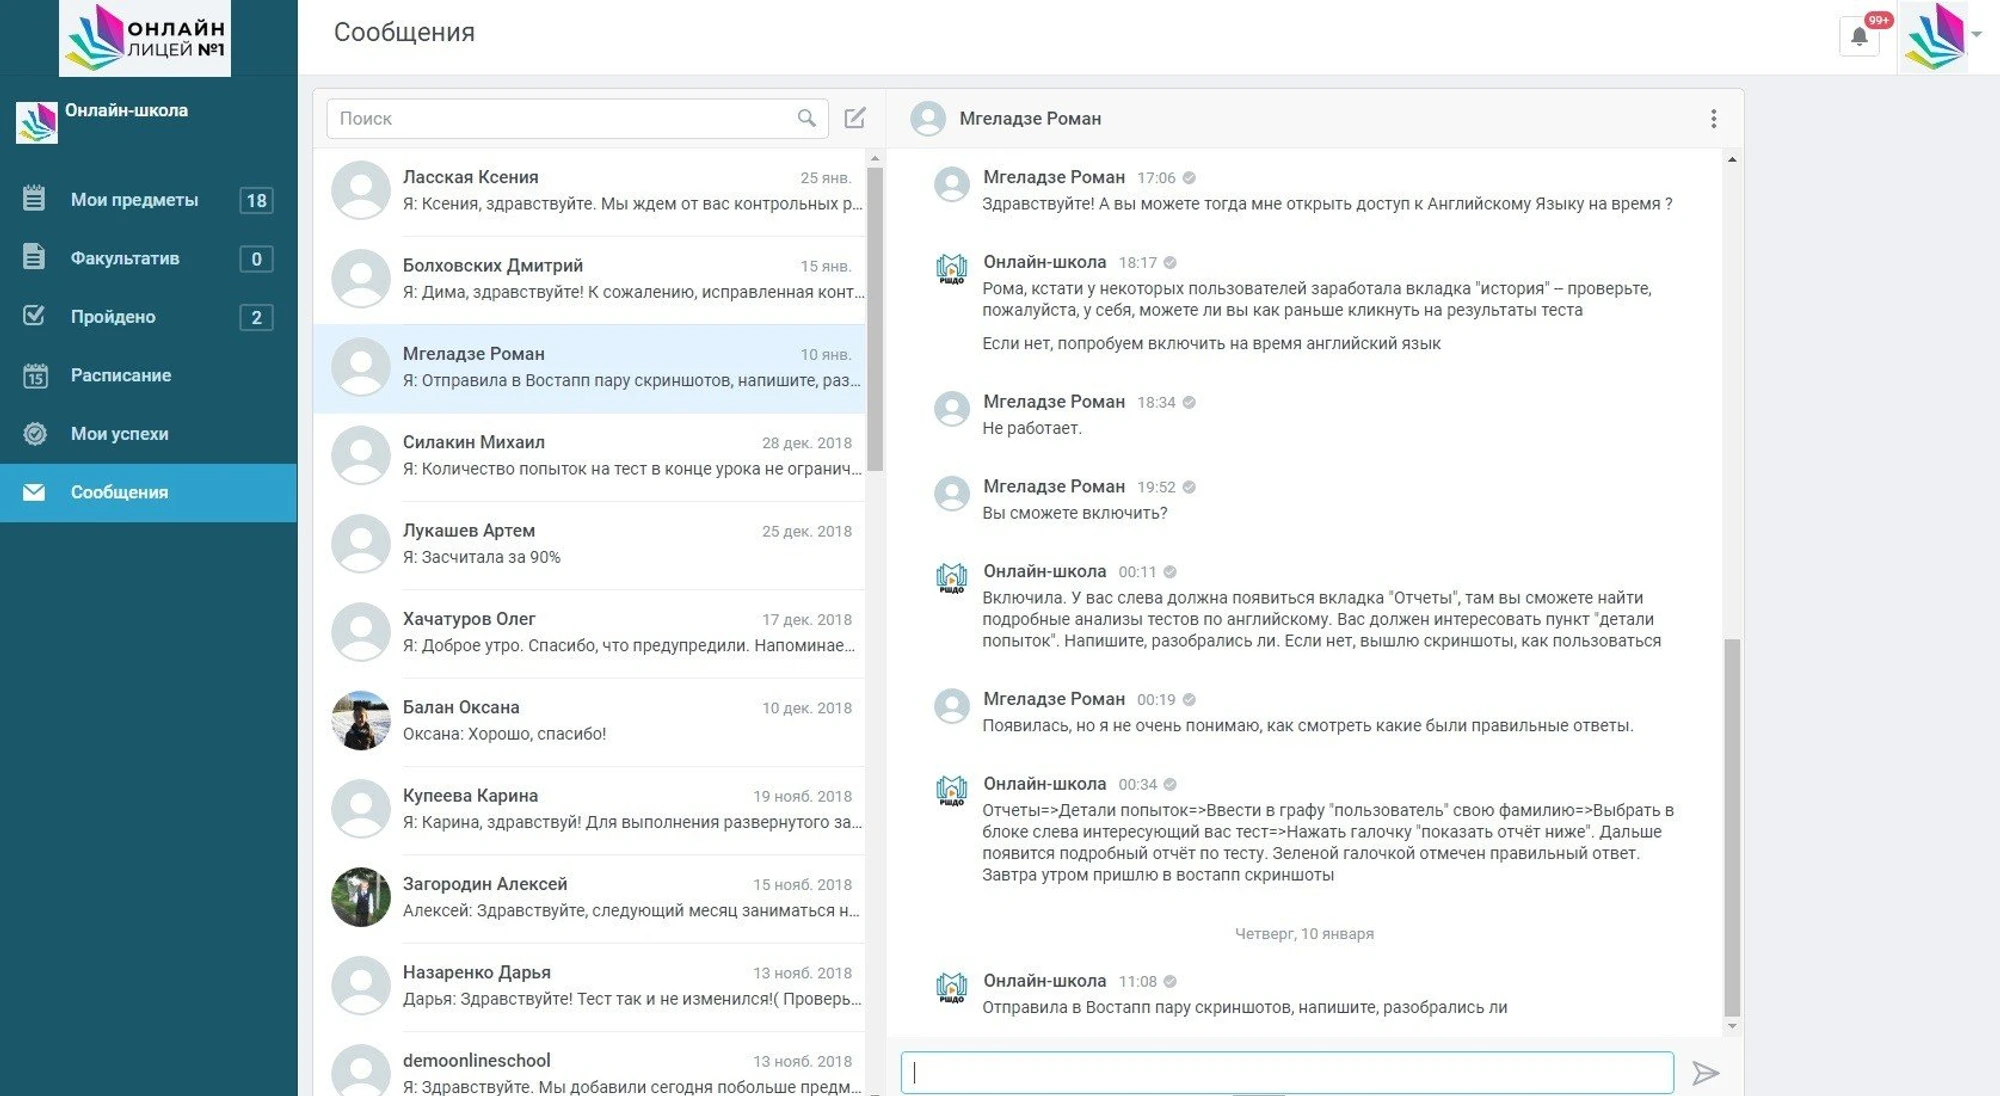Open conversation with Болховских Дмитрий
The width and height of the screenshot is (2000, 1096).
click(x=590, y=279)
